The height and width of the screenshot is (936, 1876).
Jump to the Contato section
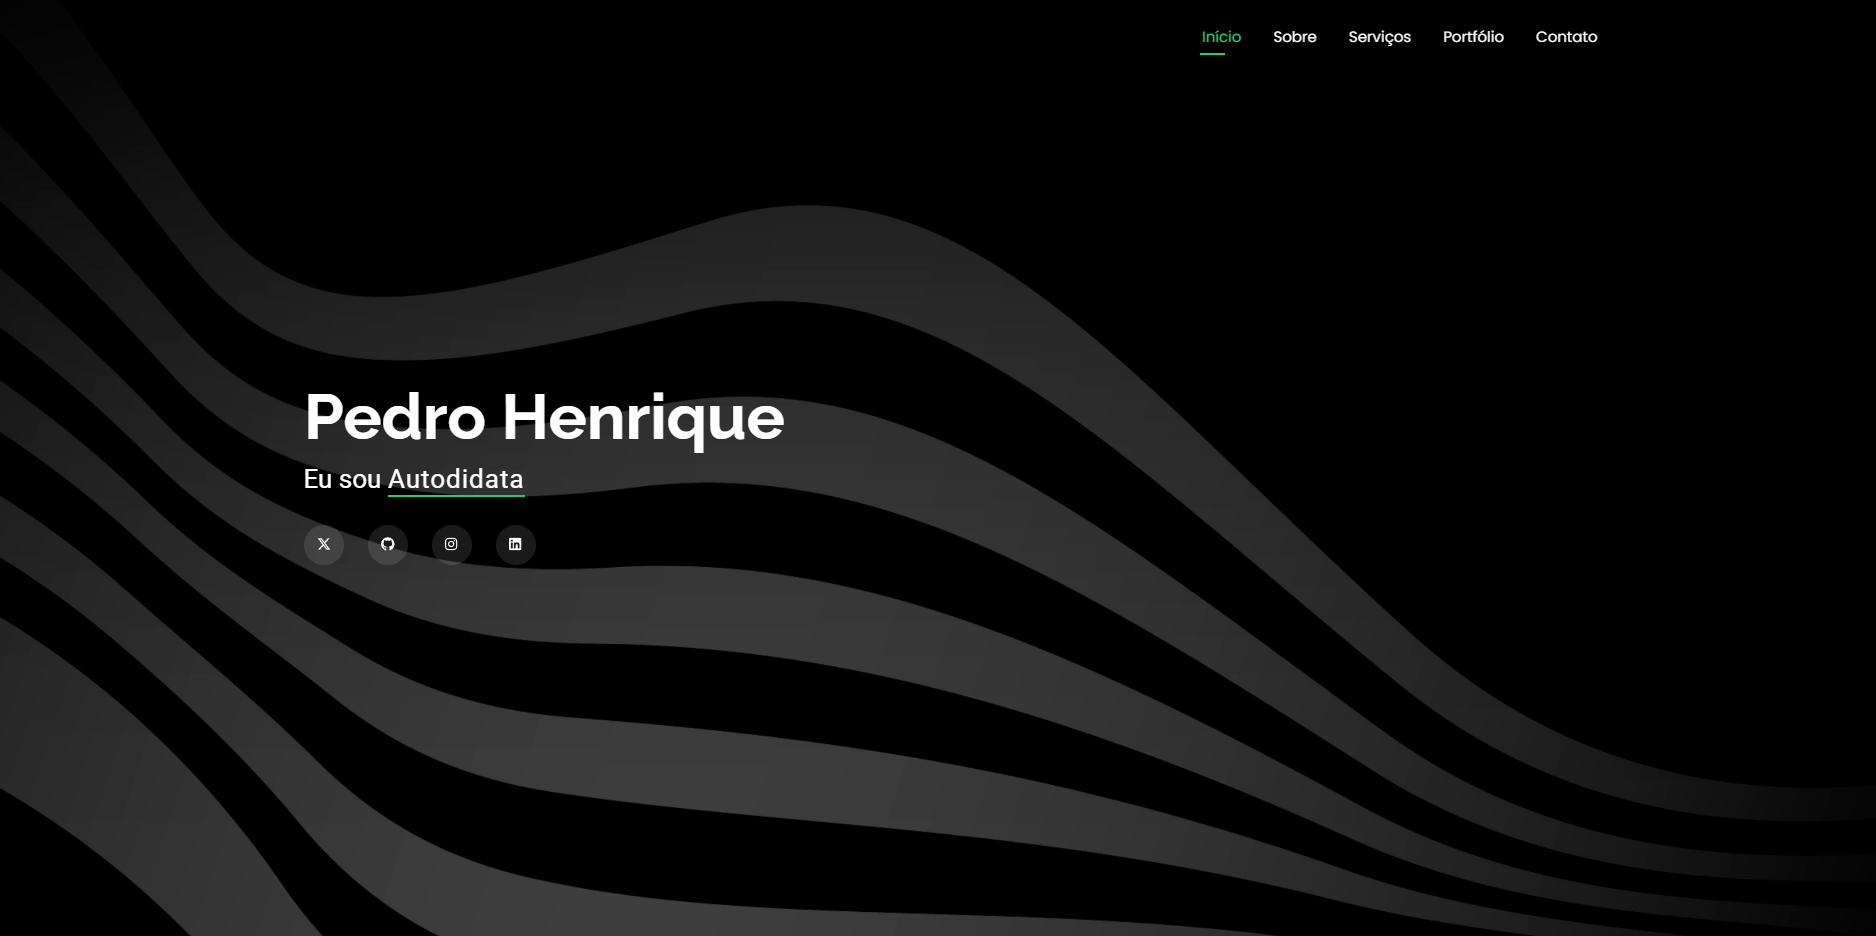(x=1566, y=37)
